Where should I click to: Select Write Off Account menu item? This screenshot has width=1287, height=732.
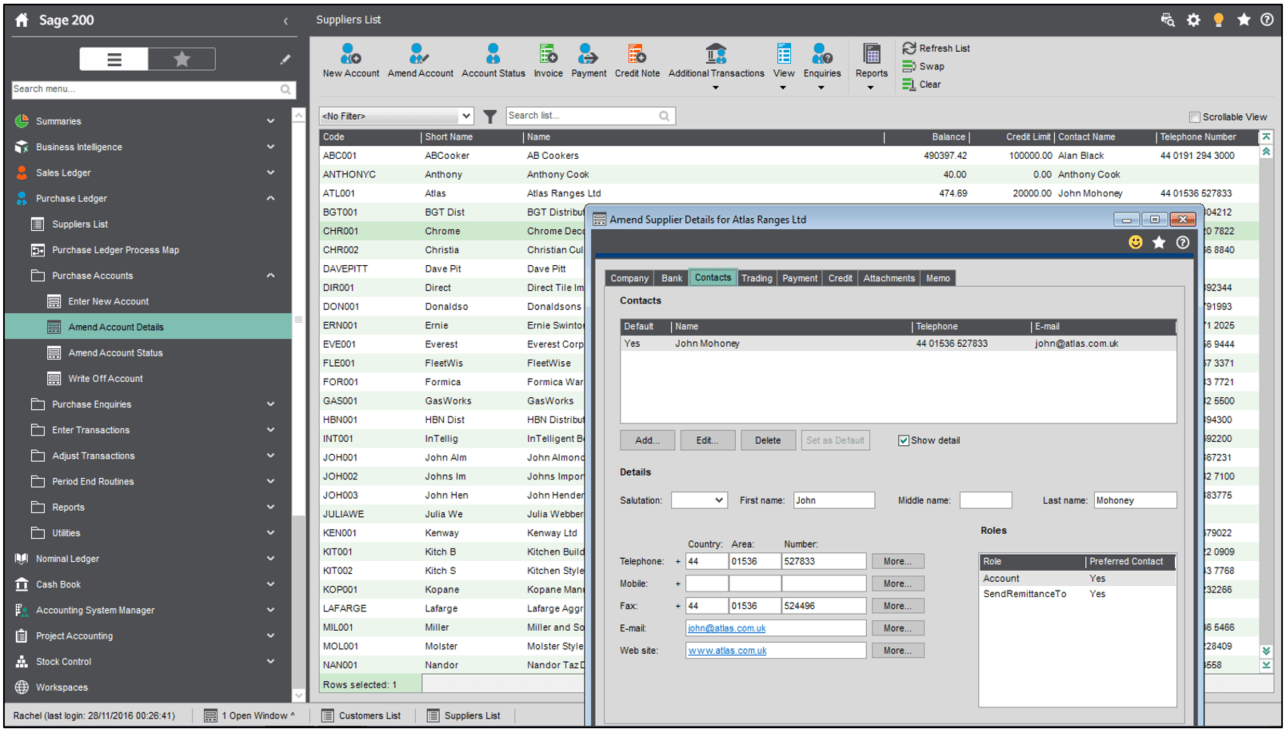click(x=105, y=379)
